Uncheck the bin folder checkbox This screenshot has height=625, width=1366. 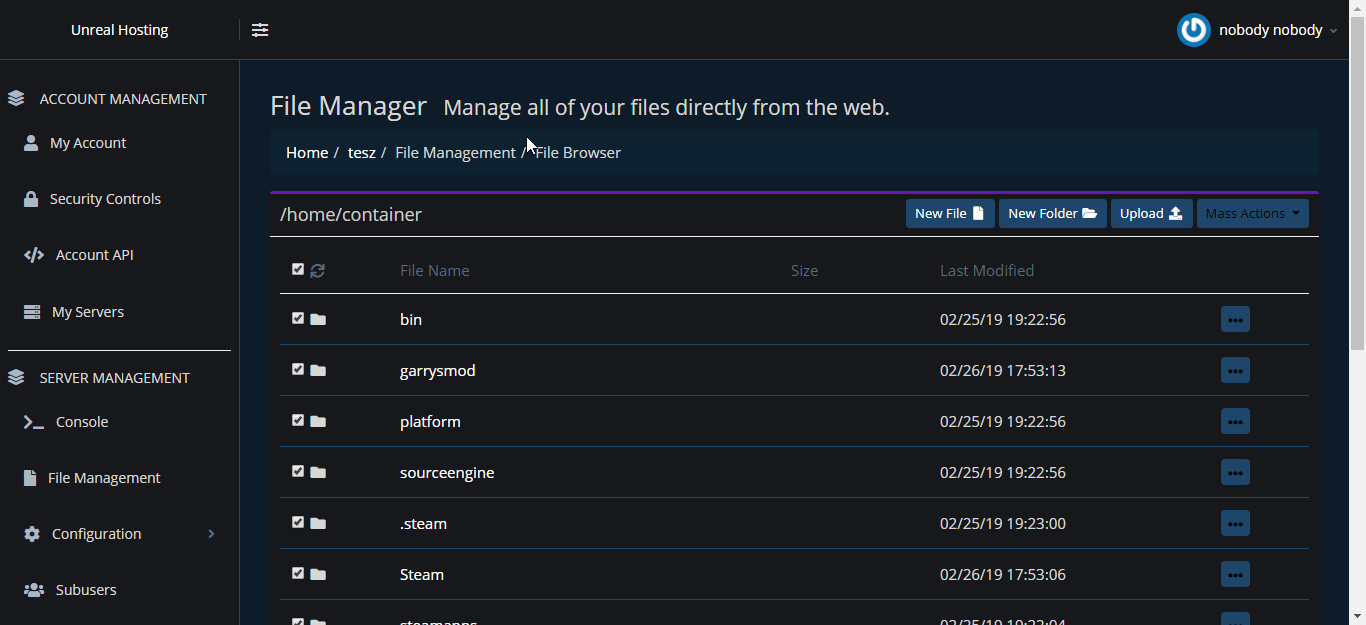click(298, 318)
